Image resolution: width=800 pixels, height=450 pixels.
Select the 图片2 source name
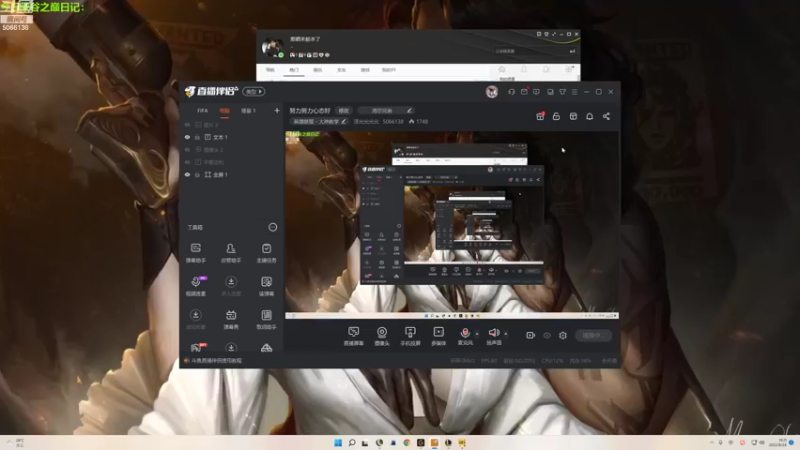pyautogui.click(x=211, y=124)
